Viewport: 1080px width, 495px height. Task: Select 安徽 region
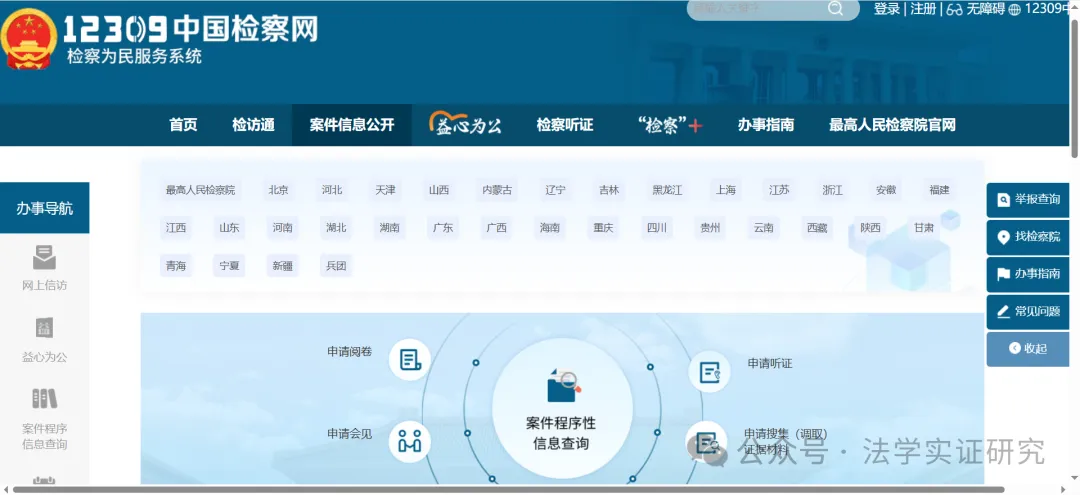point(886,190)
